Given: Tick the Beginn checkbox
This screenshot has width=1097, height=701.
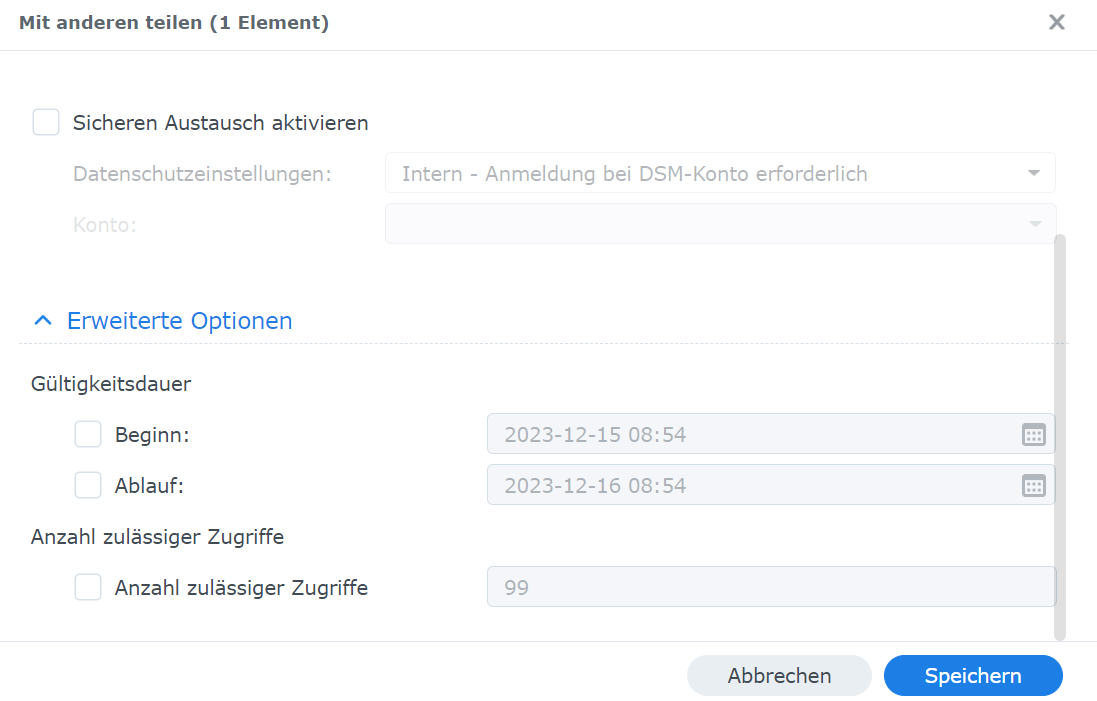Looking at the screenshot, I should [88, 435].
